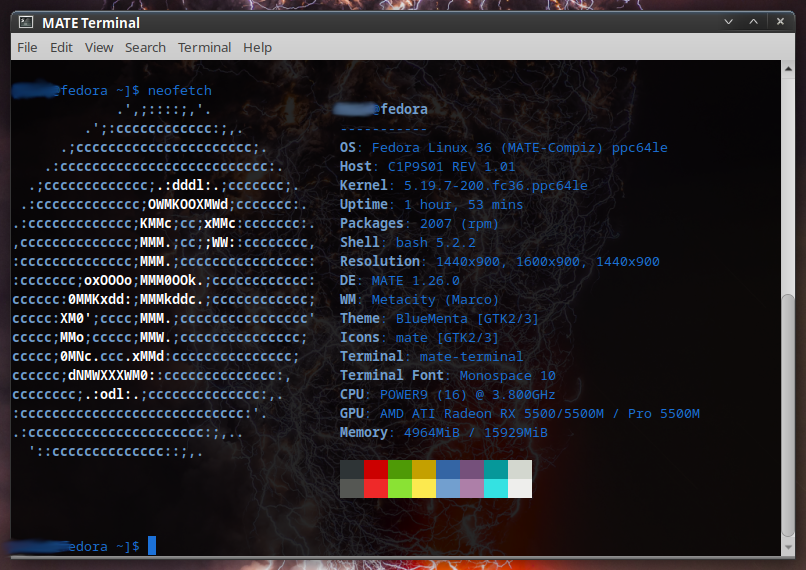Image resolution: width=806 pixels, height=570 pixels.
Task: Click the 'neofetch' command text
Action: (180, 90)
